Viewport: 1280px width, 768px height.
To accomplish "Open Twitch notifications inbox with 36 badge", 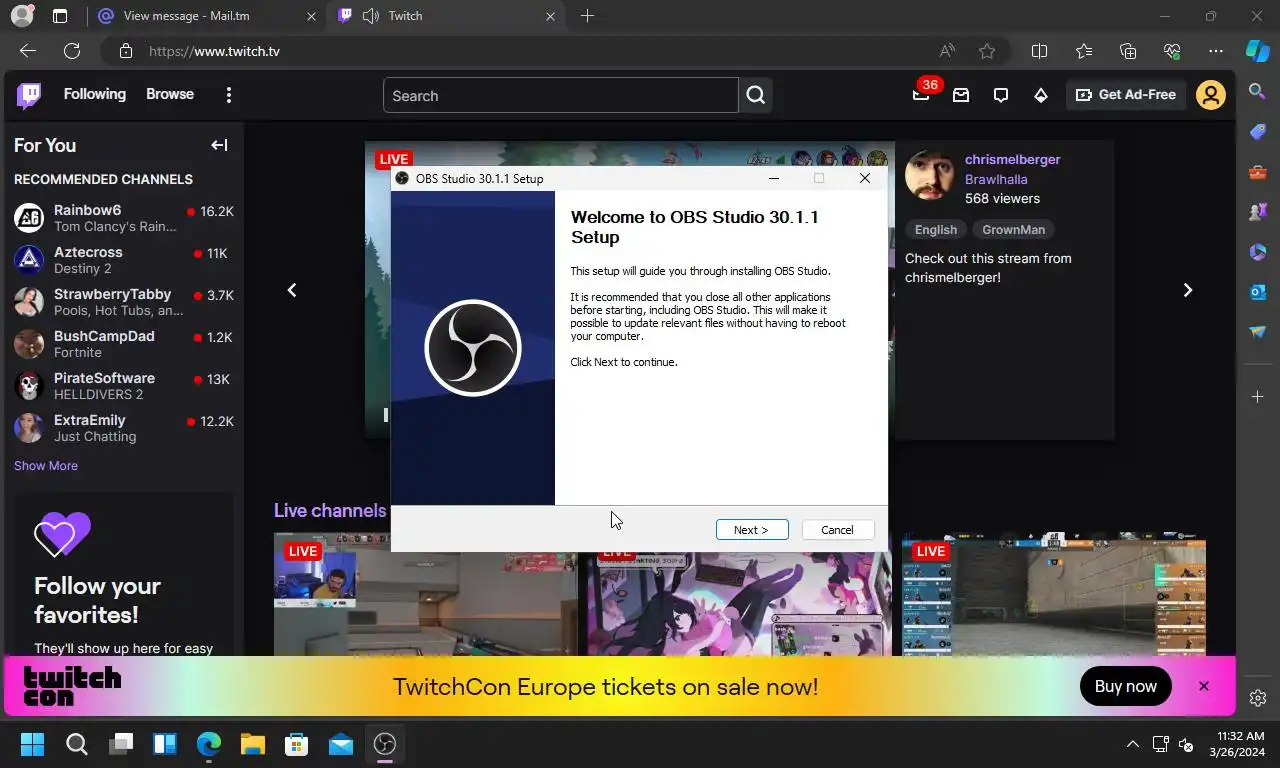I will point(921,95).
